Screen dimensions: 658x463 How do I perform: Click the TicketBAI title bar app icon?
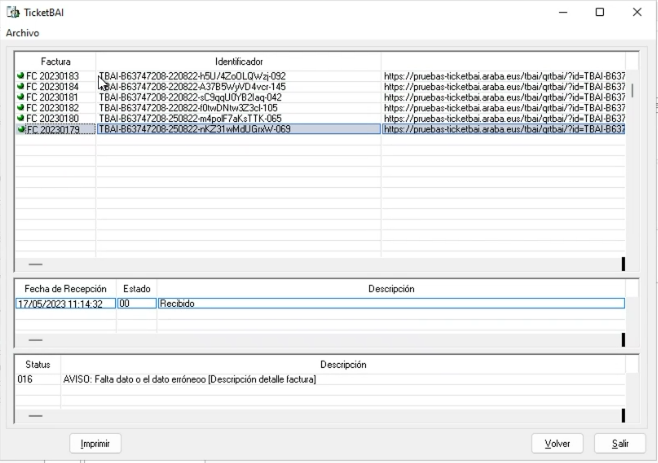point(13,12)
